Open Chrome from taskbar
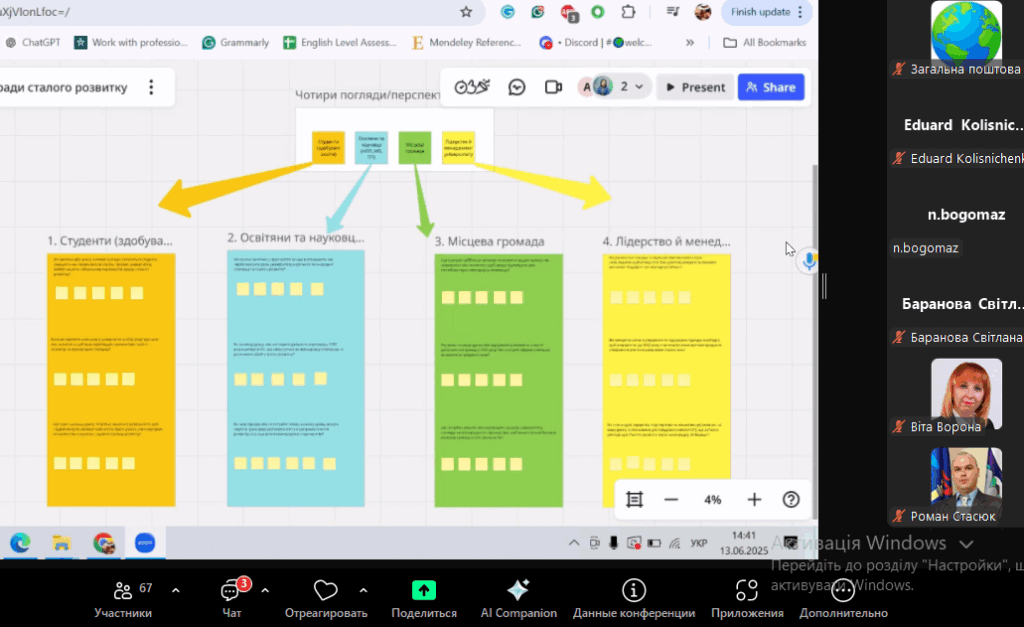 tap(104, 543)
